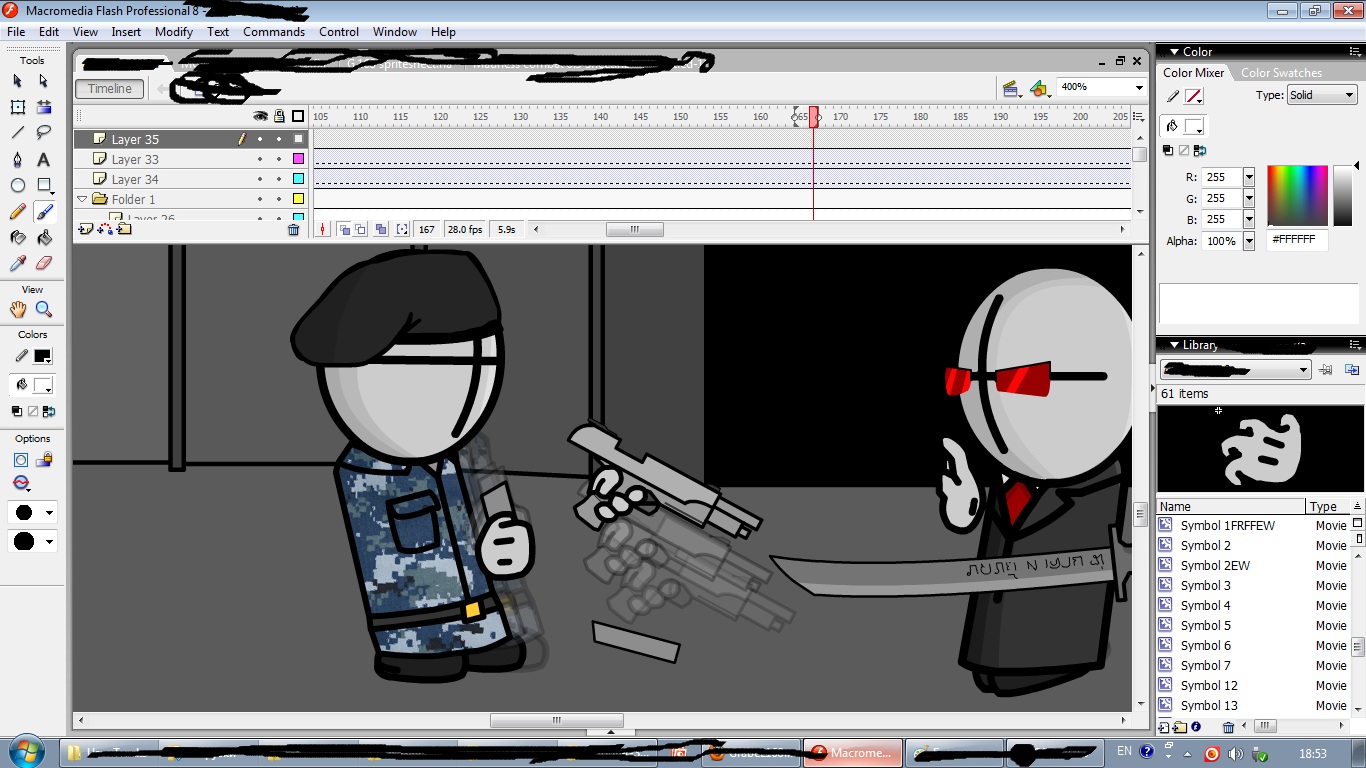
Task: Toggle Lock Fill option
Action: click(44, 460)
